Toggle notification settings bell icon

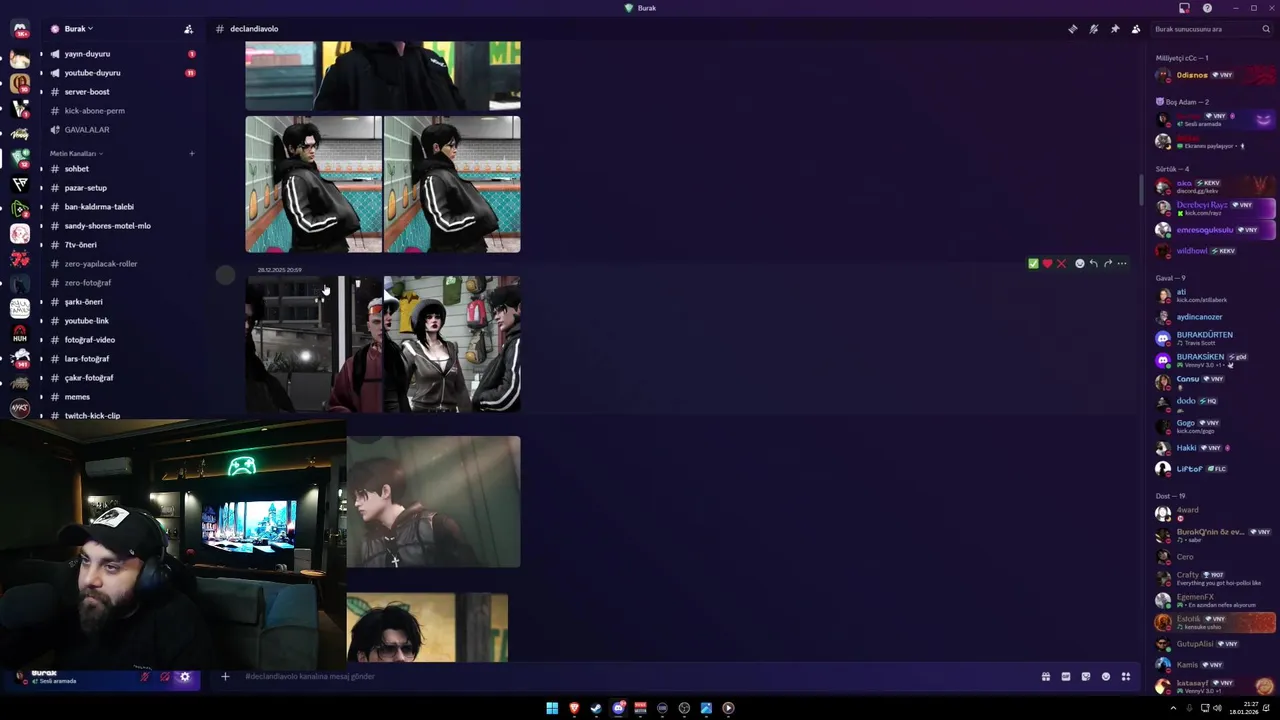click(x=1094, y=29)
